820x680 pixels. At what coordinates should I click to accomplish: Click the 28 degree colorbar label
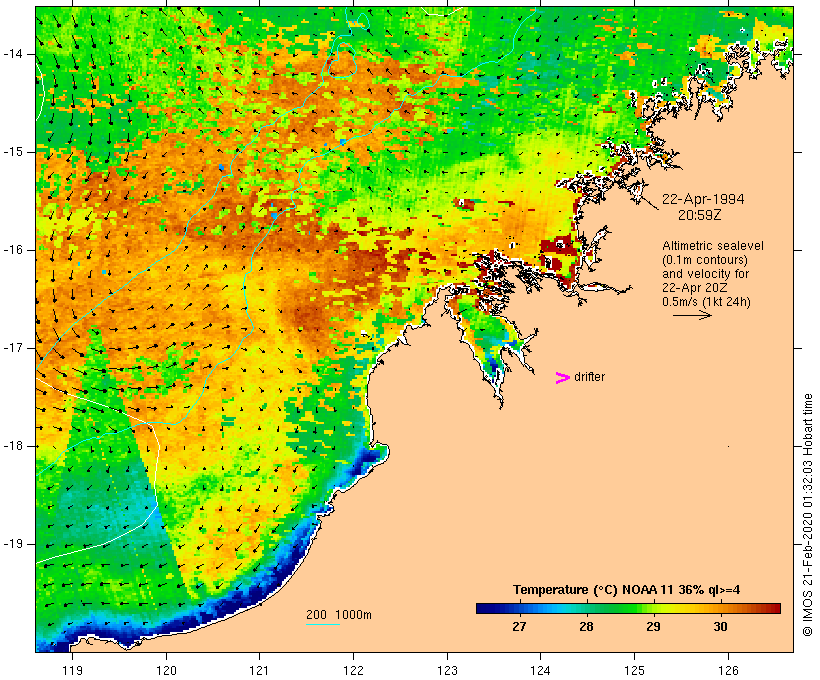(586, 627)
